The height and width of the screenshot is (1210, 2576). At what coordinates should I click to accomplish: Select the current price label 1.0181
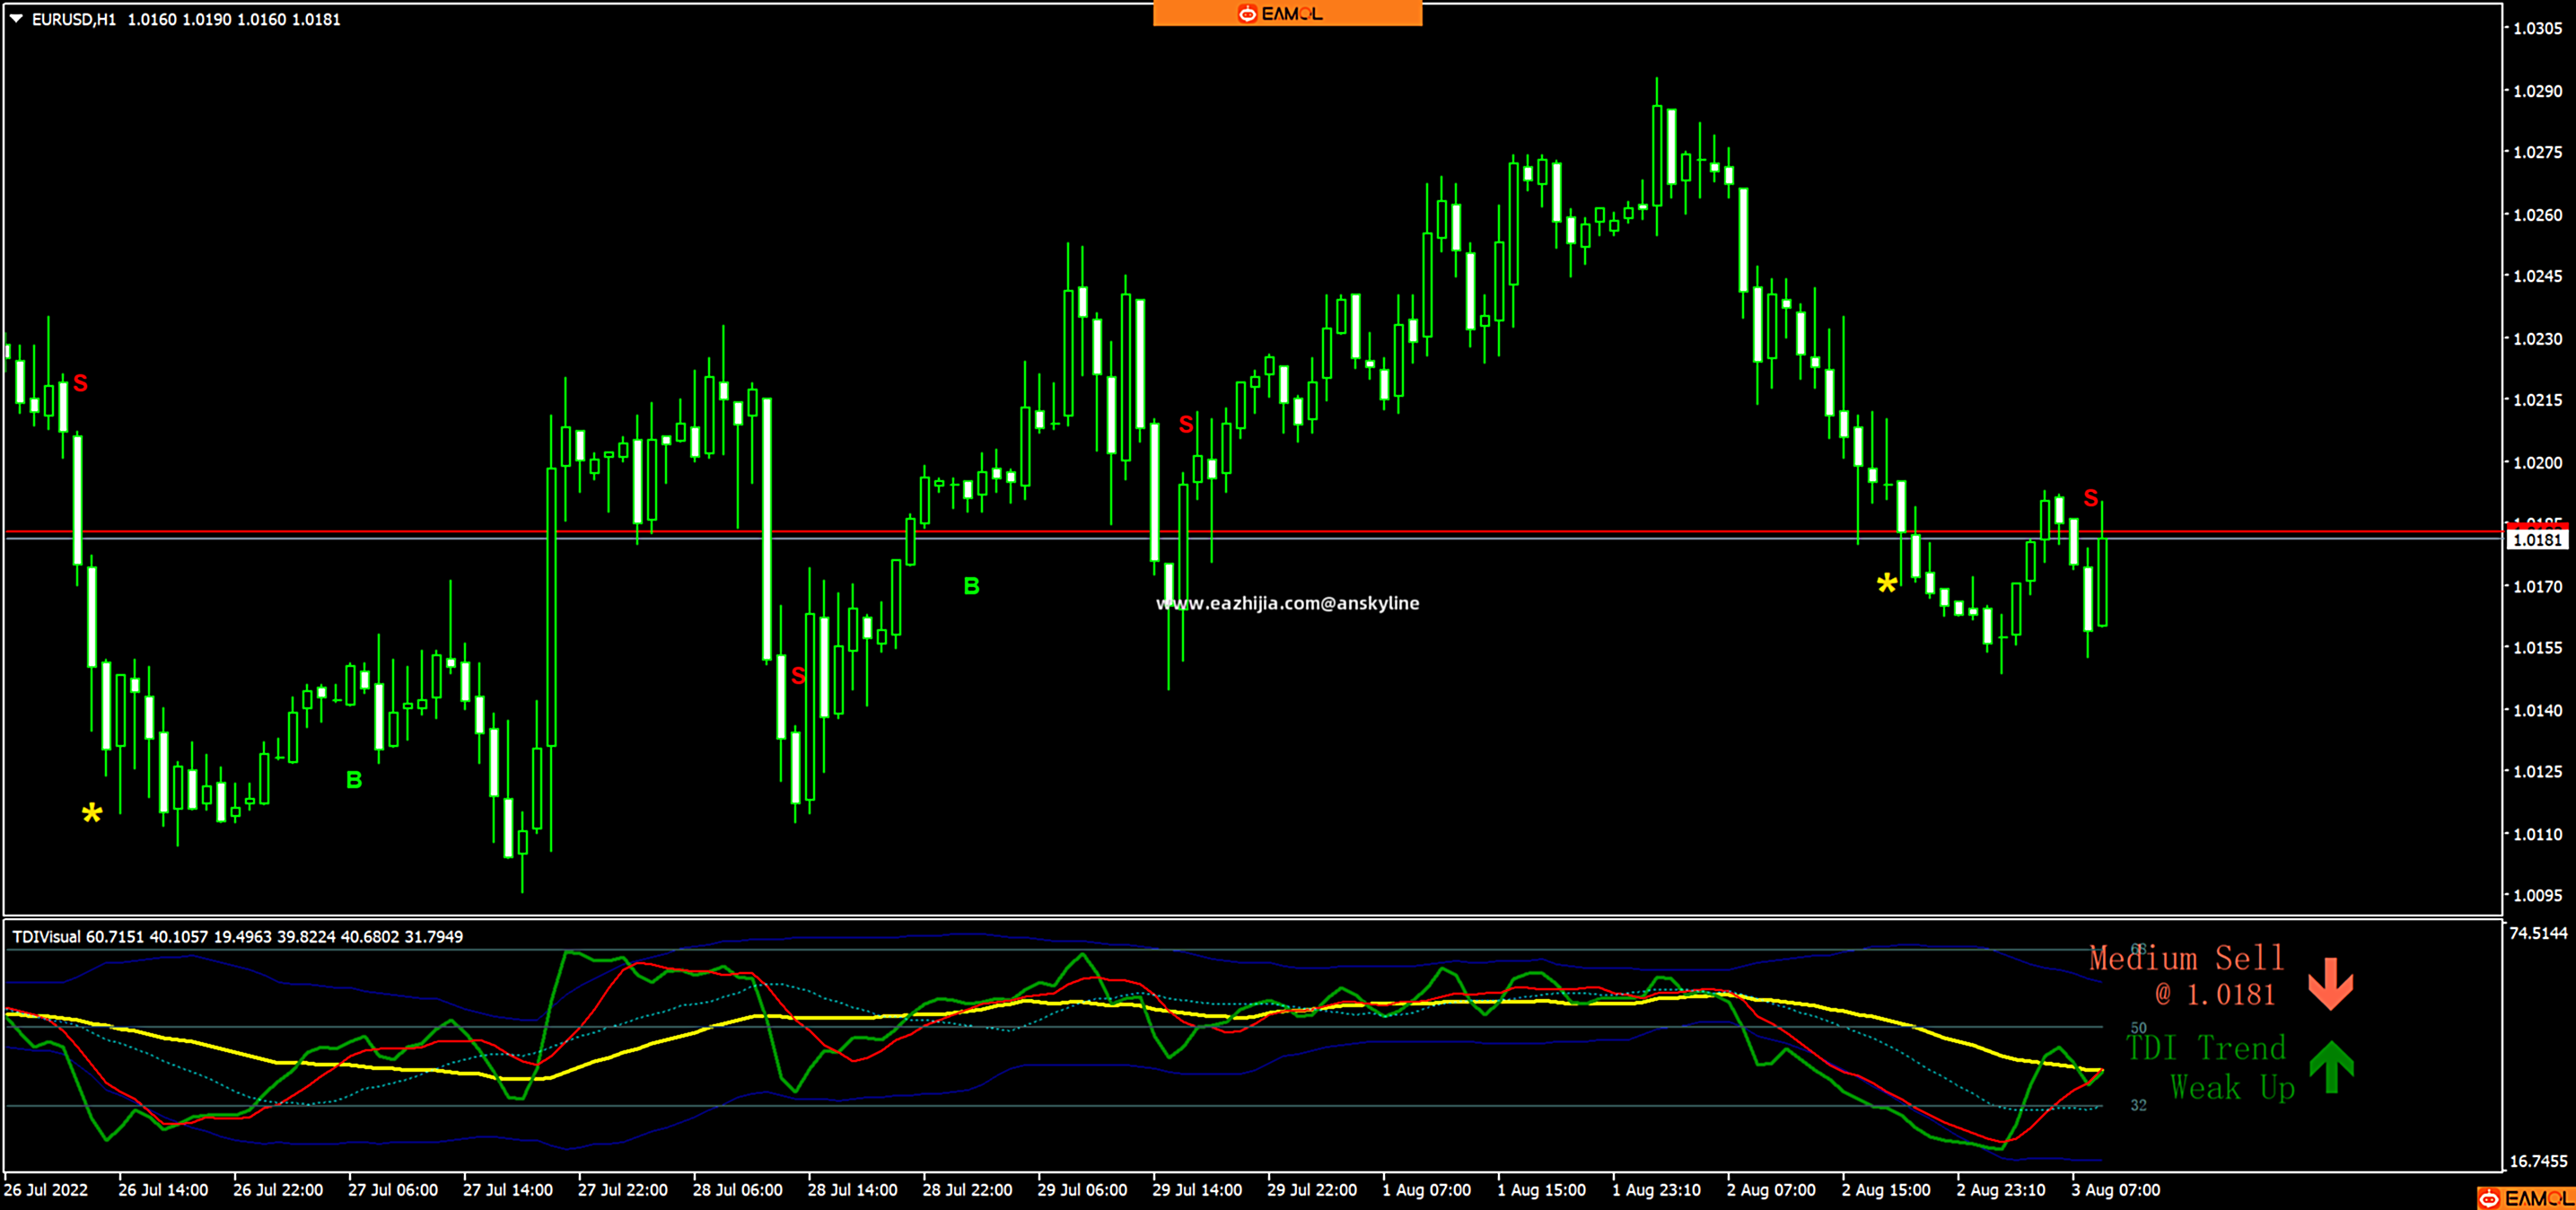2537,540
